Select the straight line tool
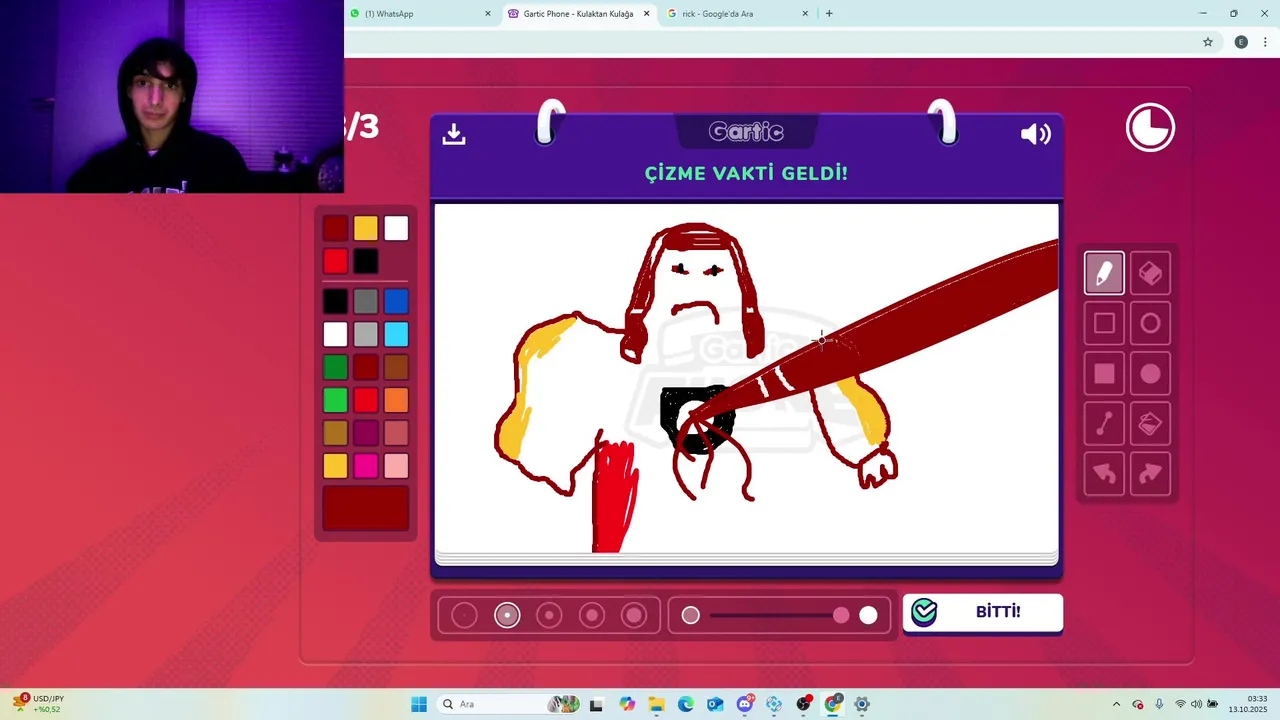Screen dimensions: 1280x720 tap(1104, 424)
